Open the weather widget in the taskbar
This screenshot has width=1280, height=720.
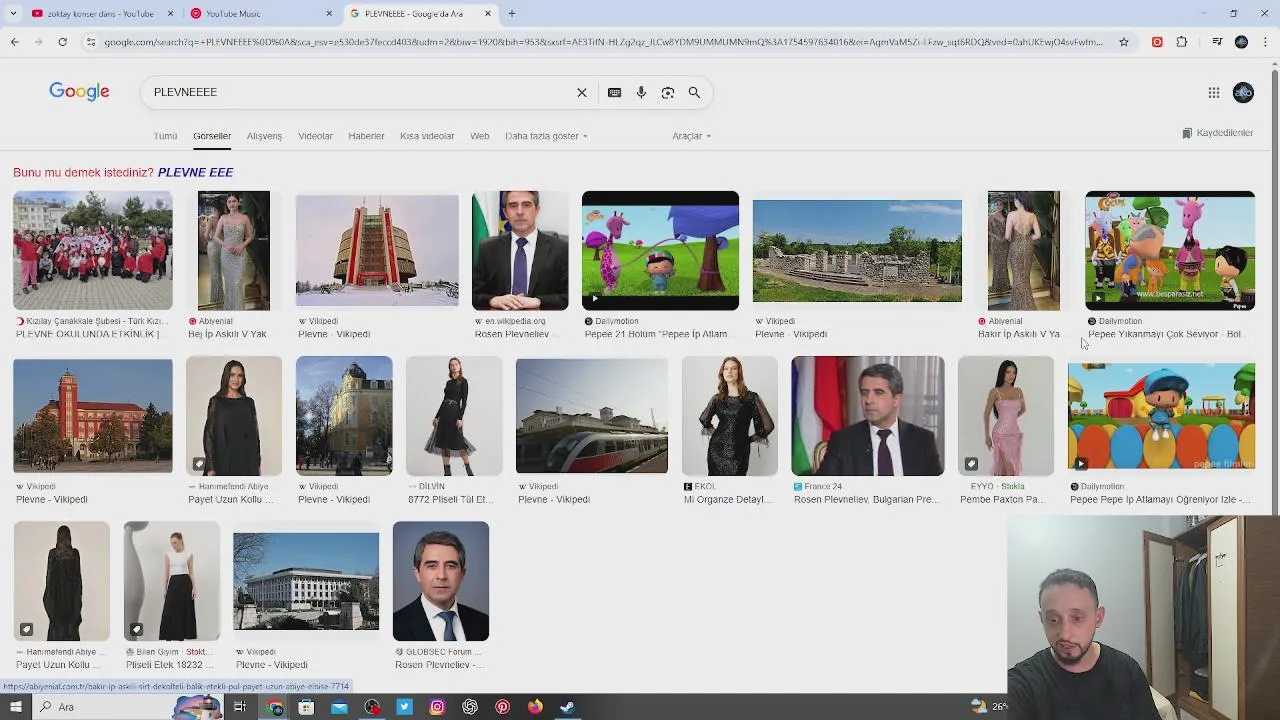[x=988, y=707]
